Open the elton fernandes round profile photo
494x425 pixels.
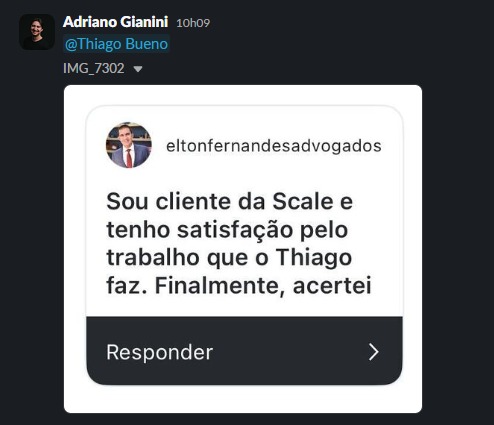click(129, 145)
